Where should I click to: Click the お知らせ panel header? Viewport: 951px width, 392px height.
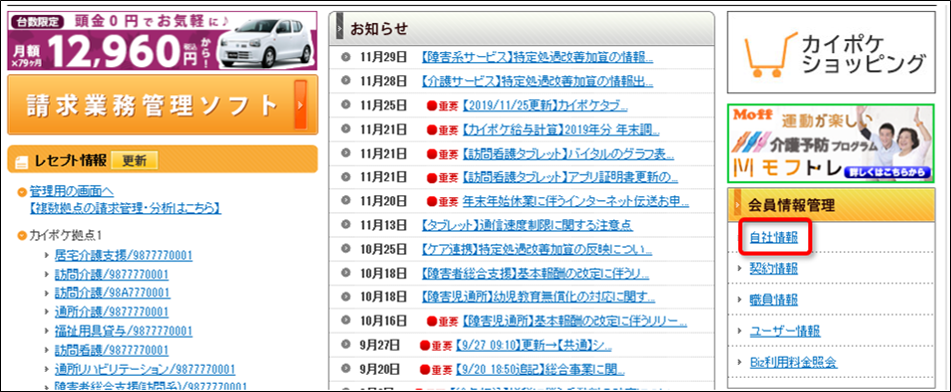[522, 29]
